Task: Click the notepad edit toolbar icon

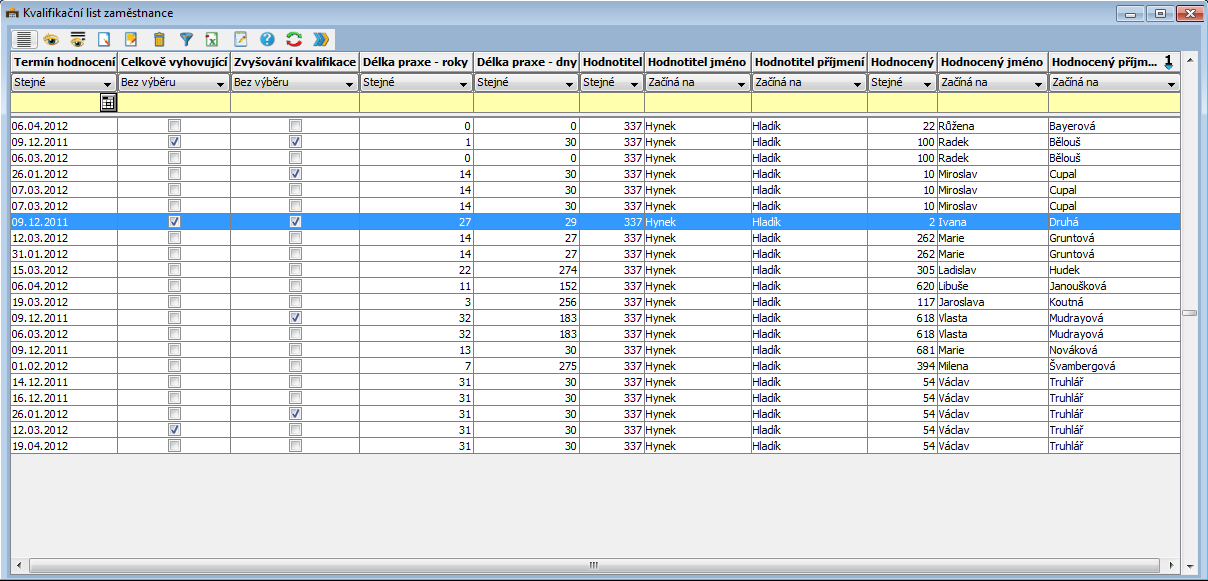Action: point(240,40)
